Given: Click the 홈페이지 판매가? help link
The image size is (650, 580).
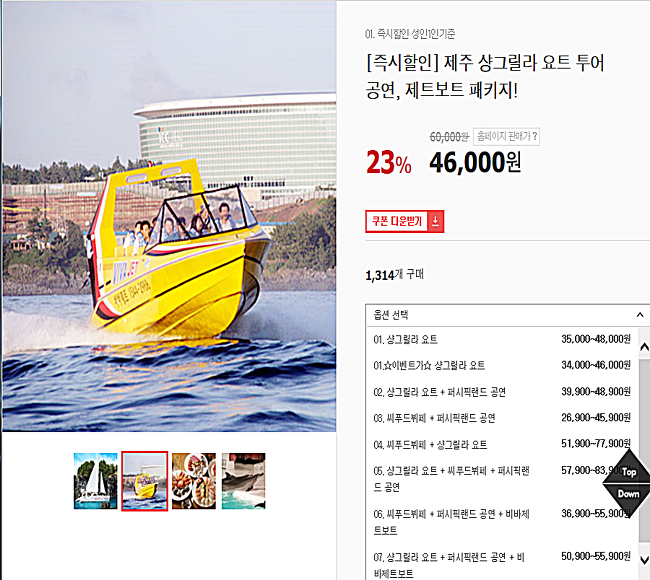Looking at the screenshot, I should click(x=506, y=136).
